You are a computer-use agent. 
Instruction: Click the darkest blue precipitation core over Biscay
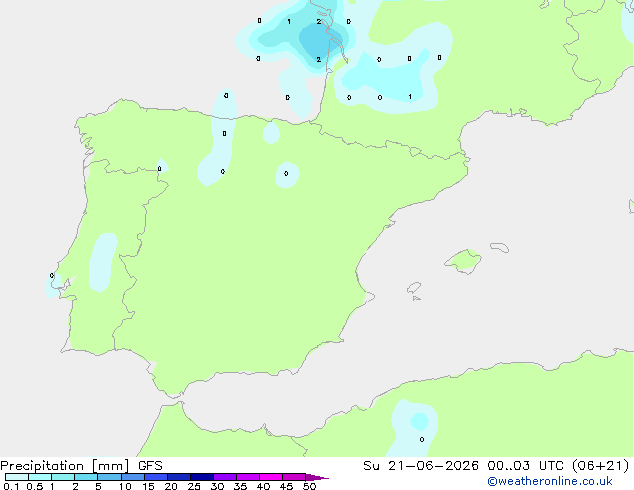click(x=320, y=40)
